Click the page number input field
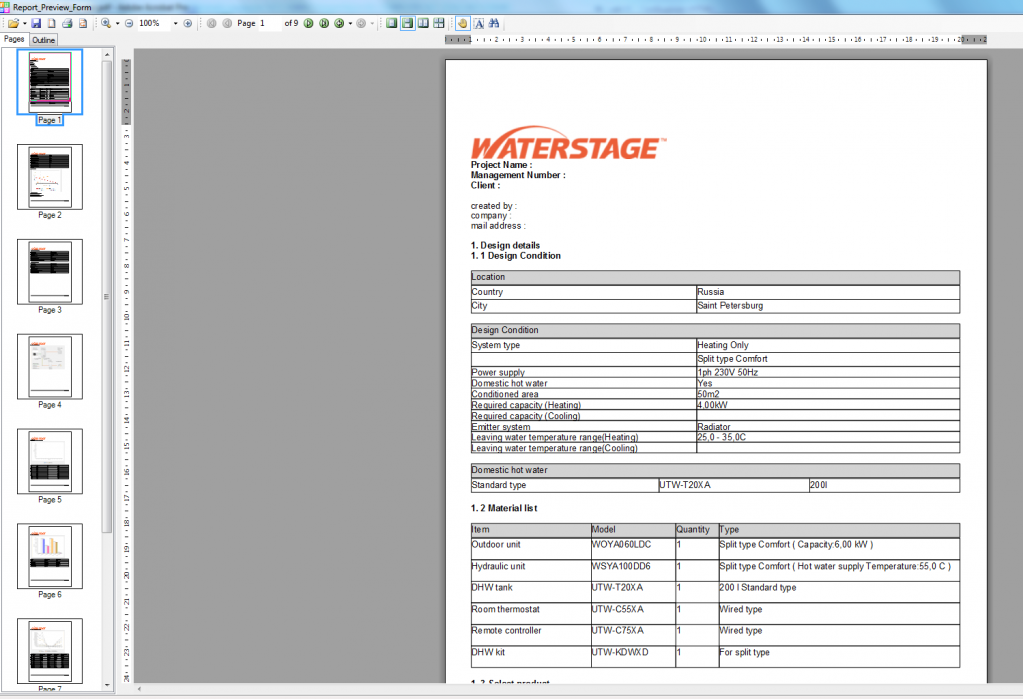This screenshot has height=699, width=1023. pyautogui.click(x=268, y=23)
